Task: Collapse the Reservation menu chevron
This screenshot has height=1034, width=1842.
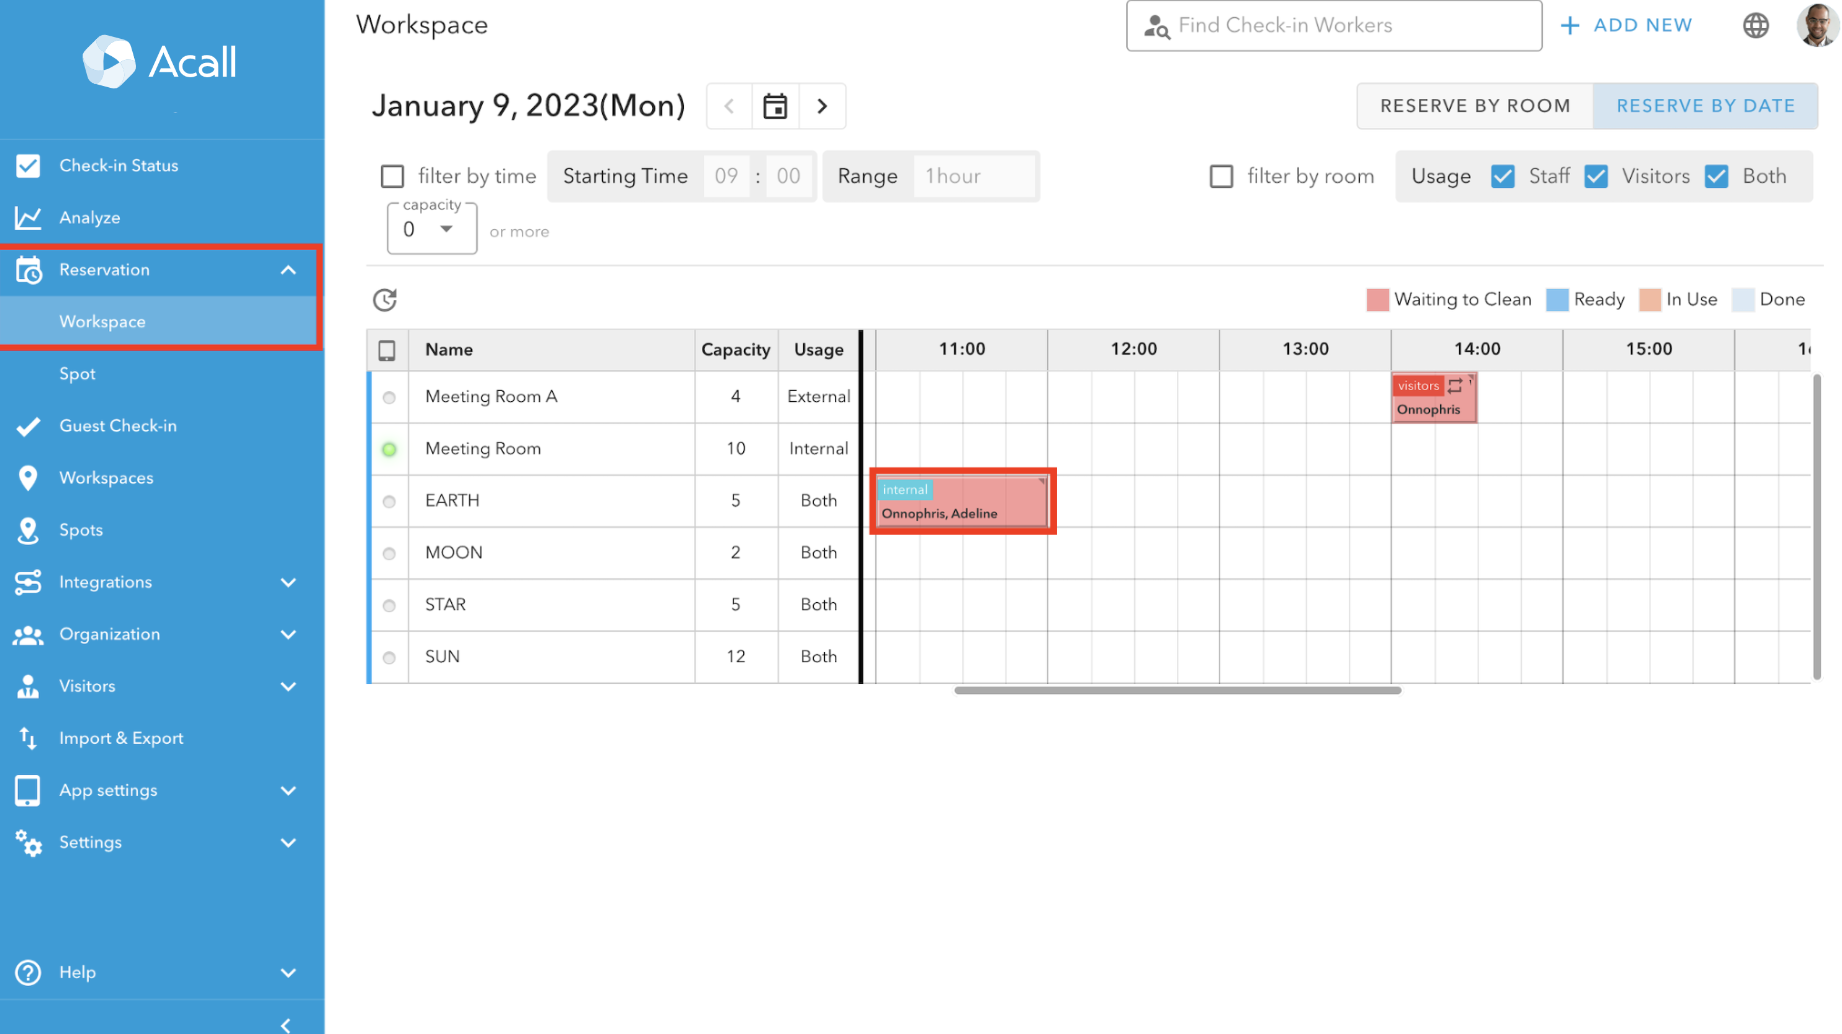Action: click(x=288, y=270)
